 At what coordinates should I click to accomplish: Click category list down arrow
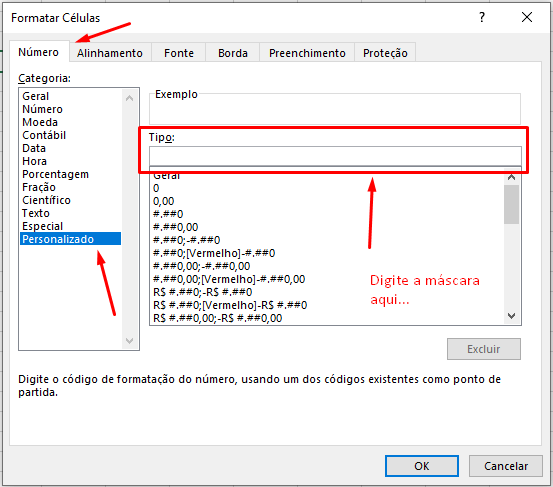point(129,341)
